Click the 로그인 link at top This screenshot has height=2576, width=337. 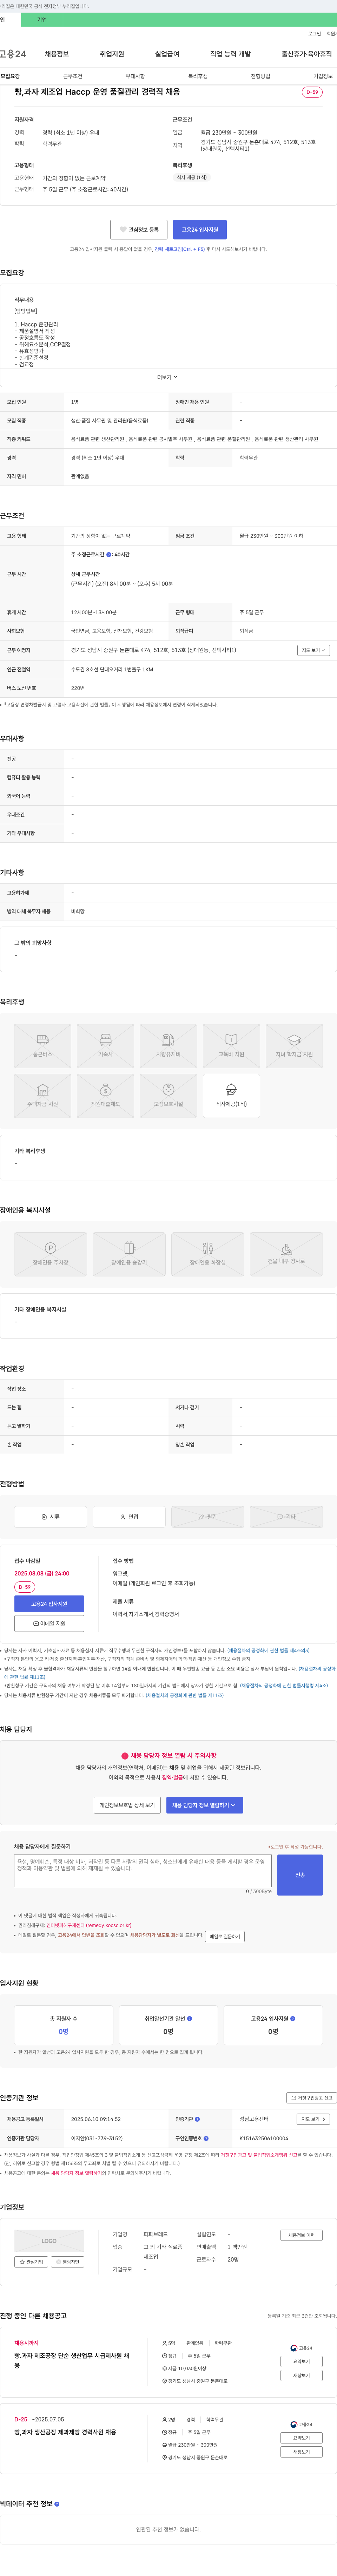(x=314, y=34)
